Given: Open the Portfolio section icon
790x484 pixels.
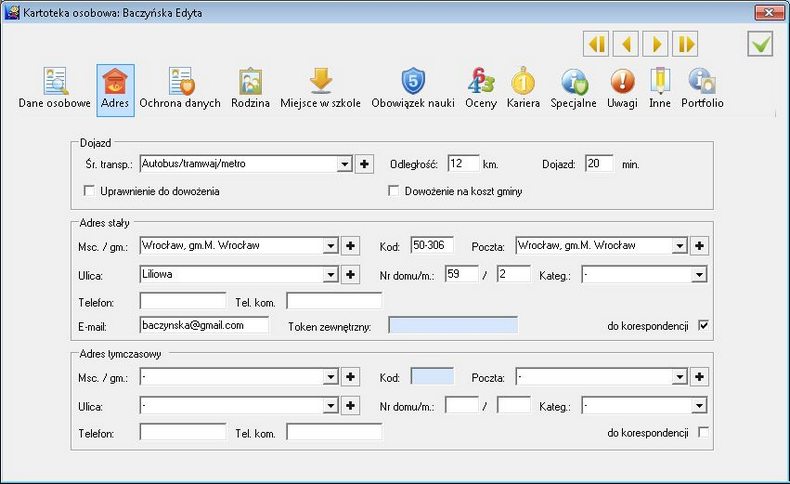Looking at the screenshot, I should [x=702, y=81].
